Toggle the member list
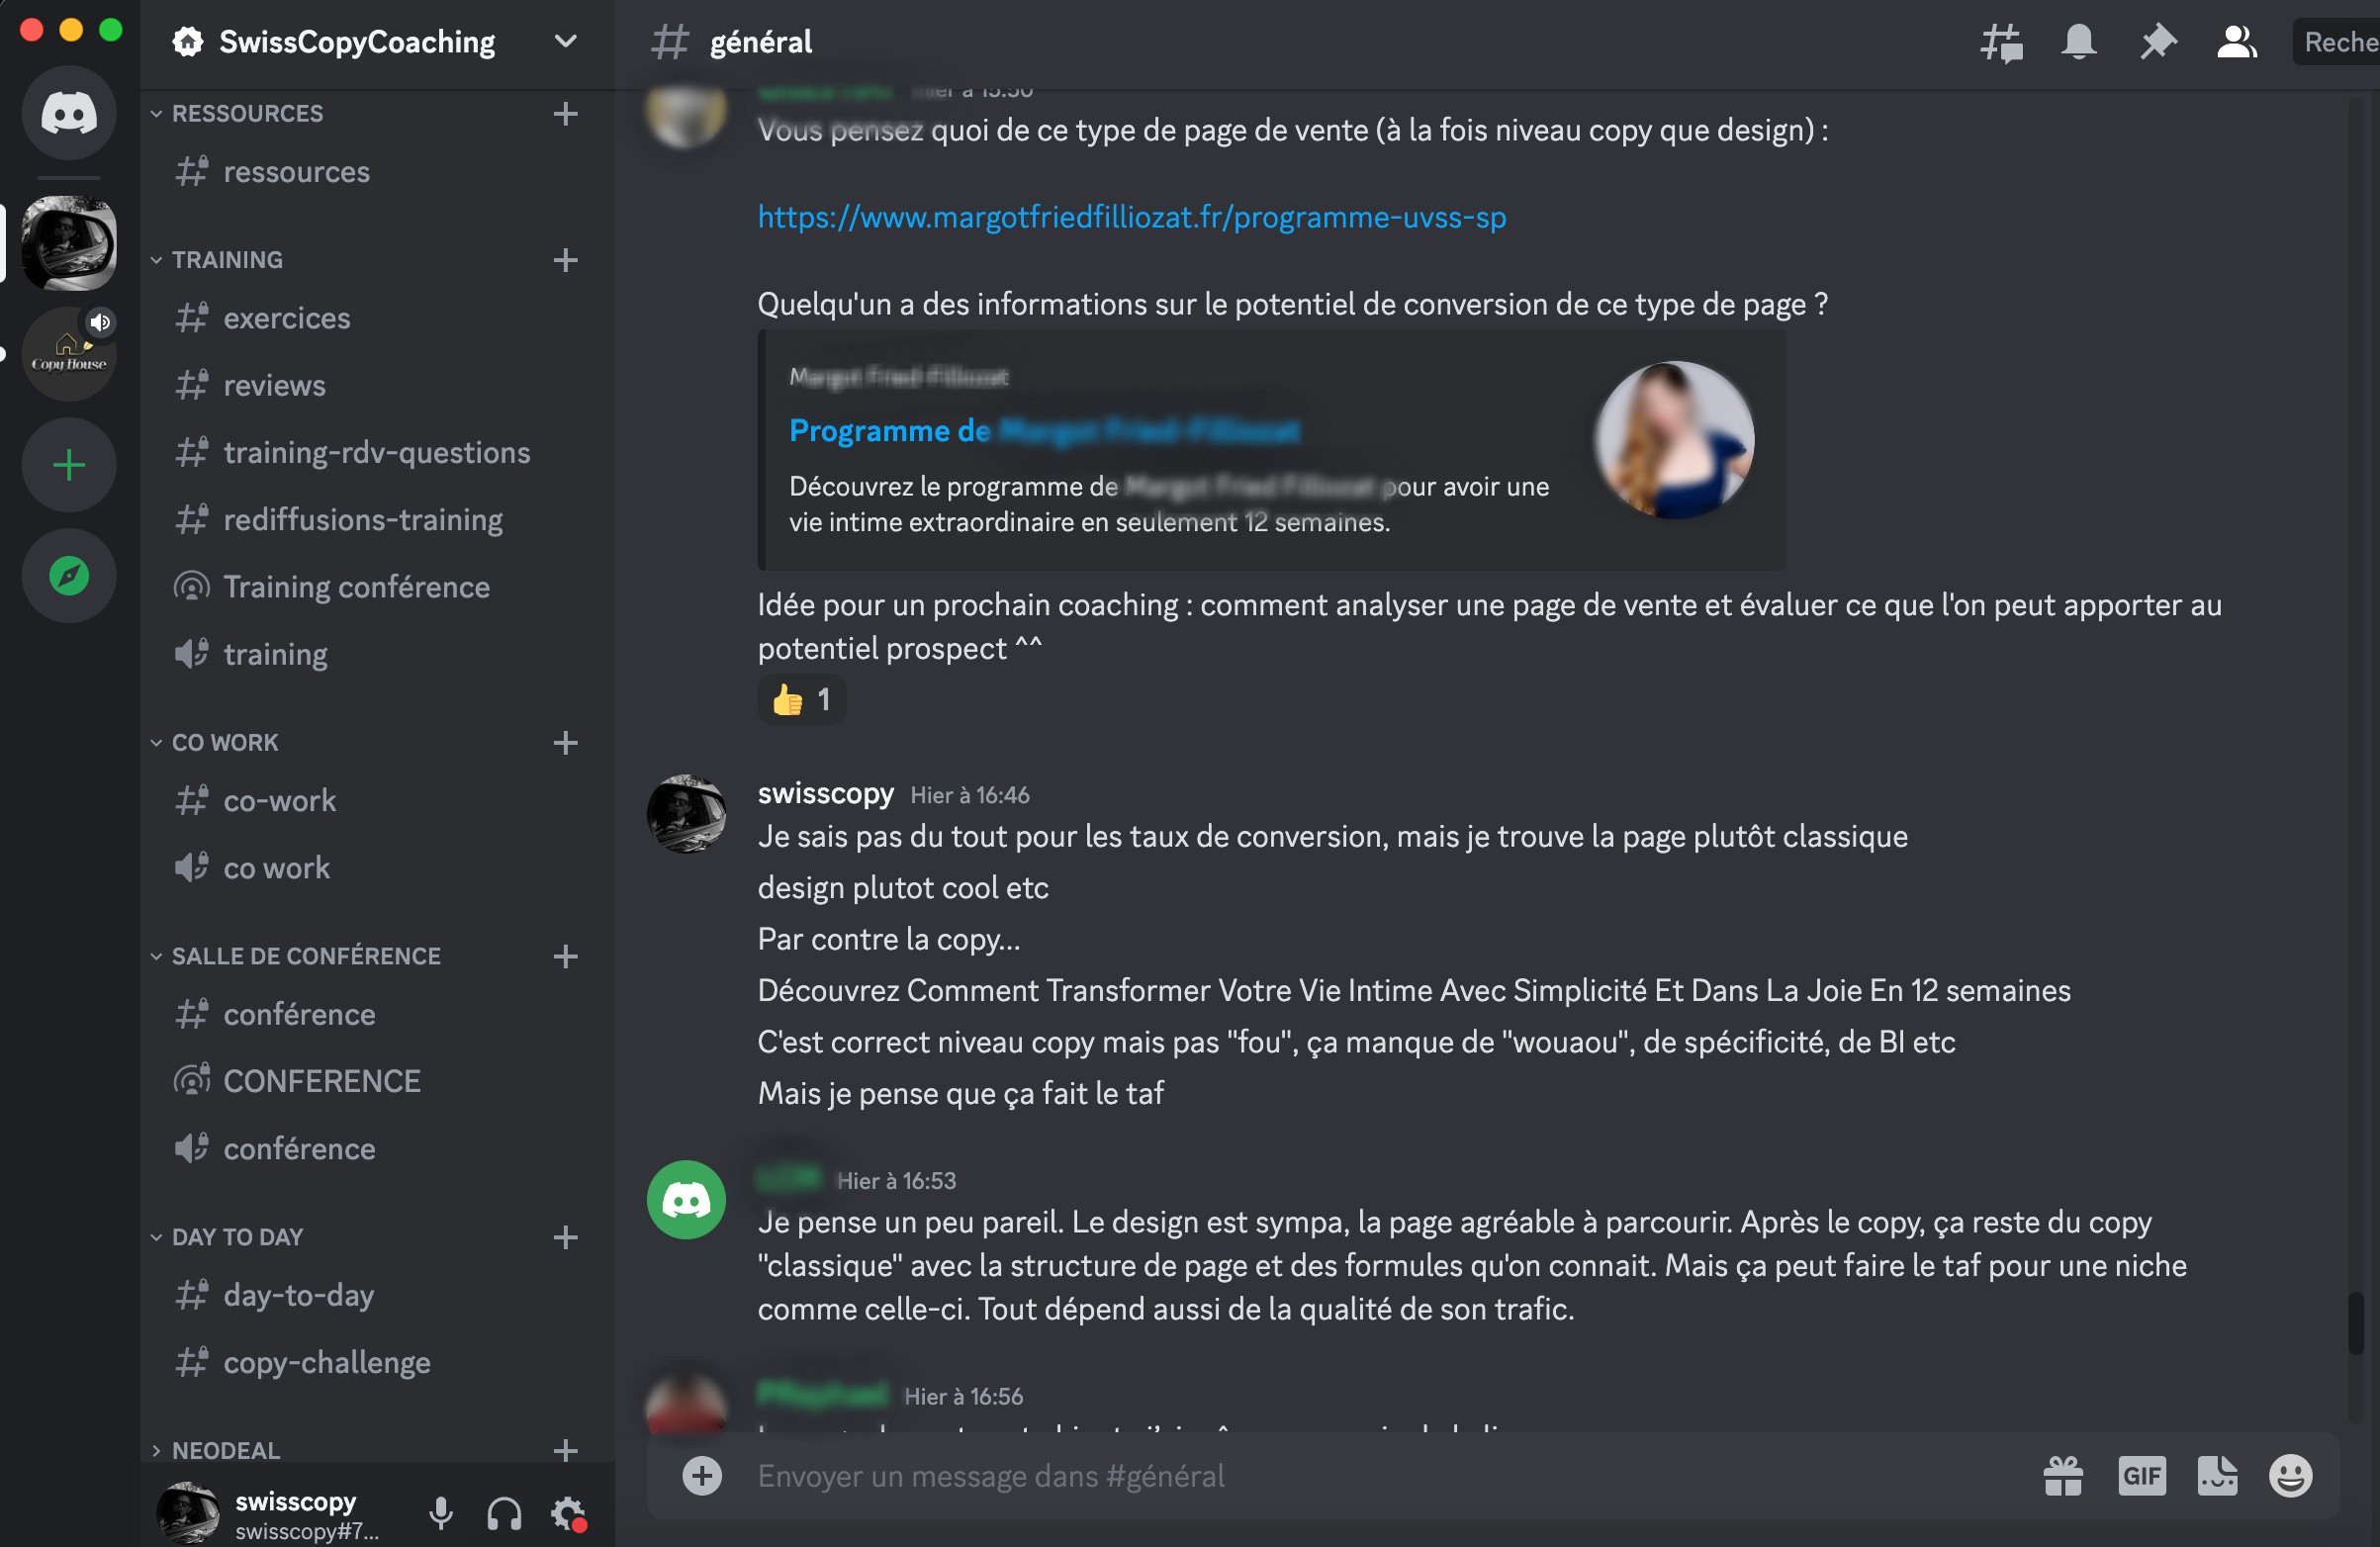Image resolution: width=2380 pixels, height=1547 pixels. (2236, 42)
